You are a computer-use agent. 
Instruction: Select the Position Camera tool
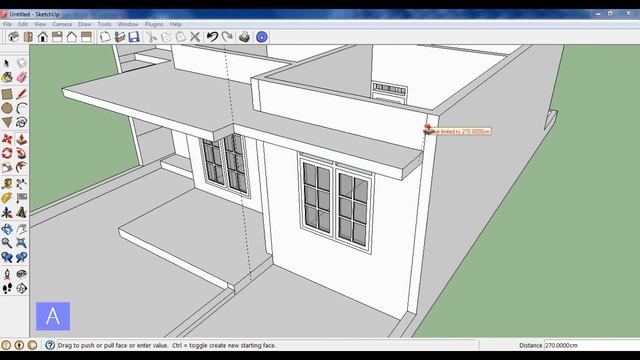(x=7, y=274)
